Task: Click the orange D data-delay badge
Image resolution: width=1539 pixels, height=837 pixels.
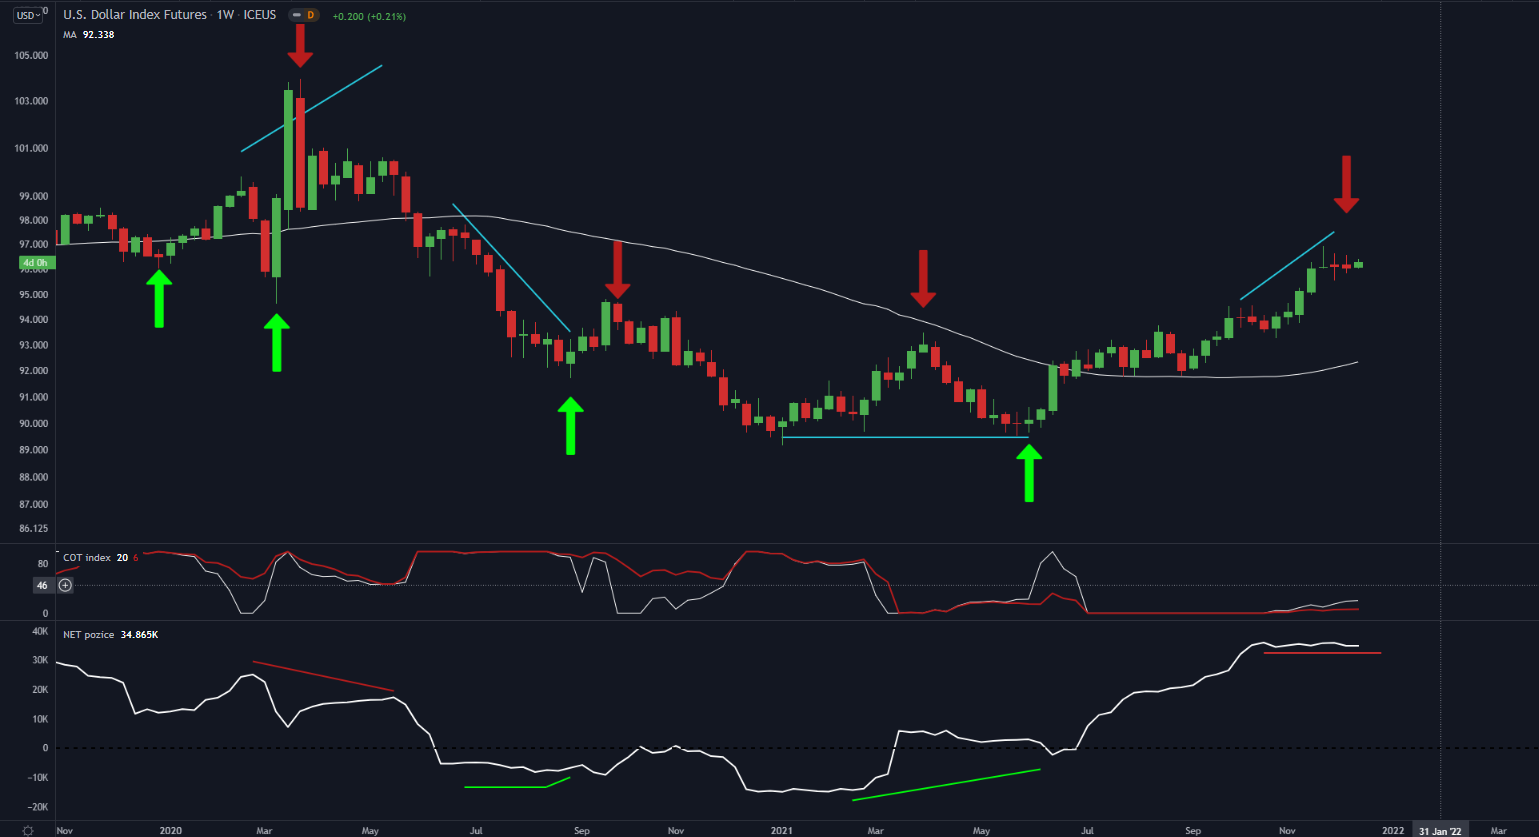Action: 311,15
